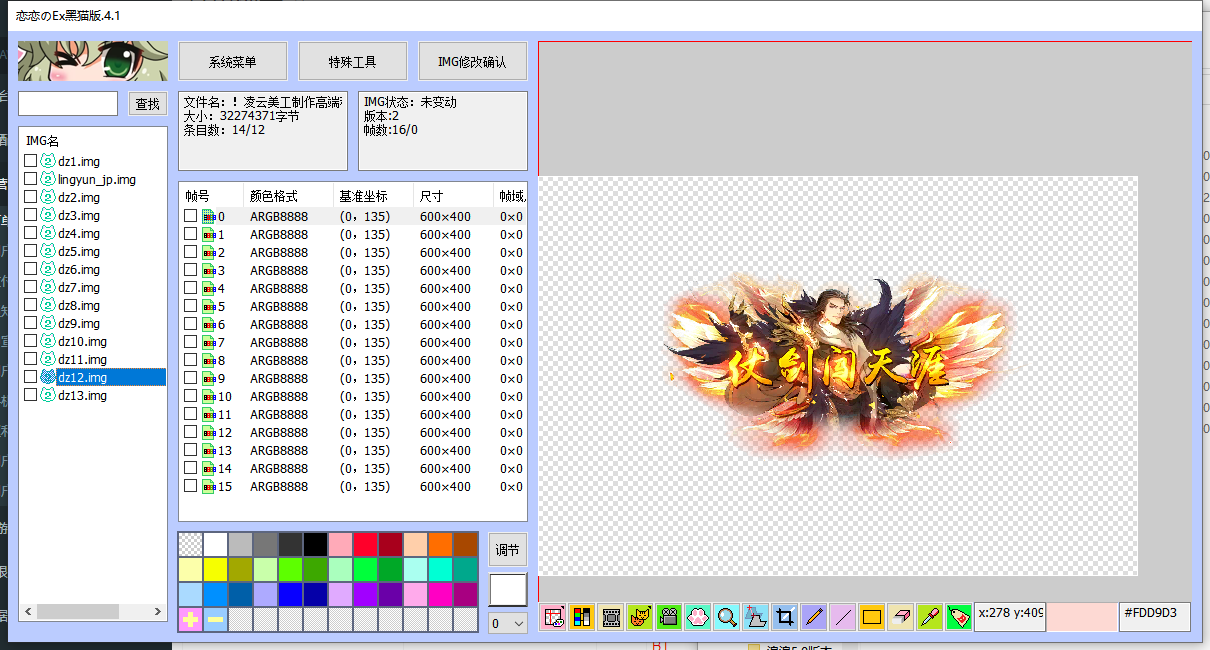Screen dimensions: 1210x650
Task: Click inside the search input field
Action: [x=66, y=103]
